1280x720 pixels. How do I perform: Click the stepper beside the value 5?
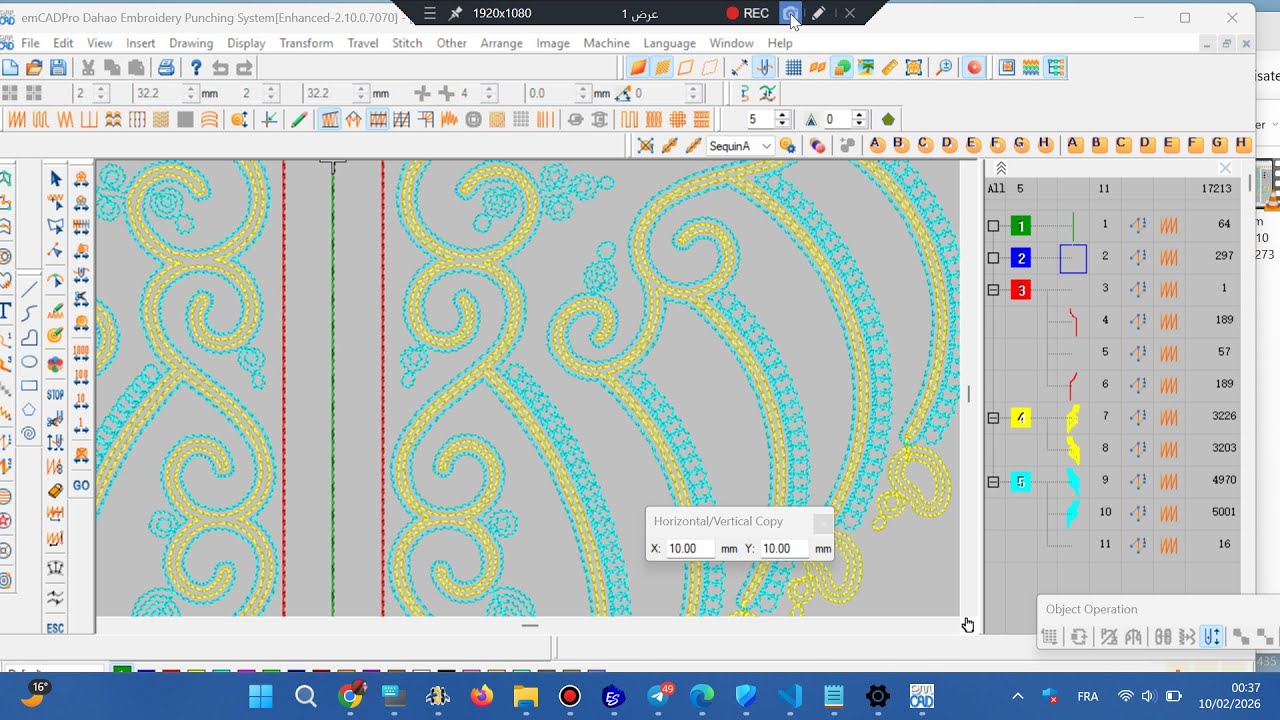783,119
